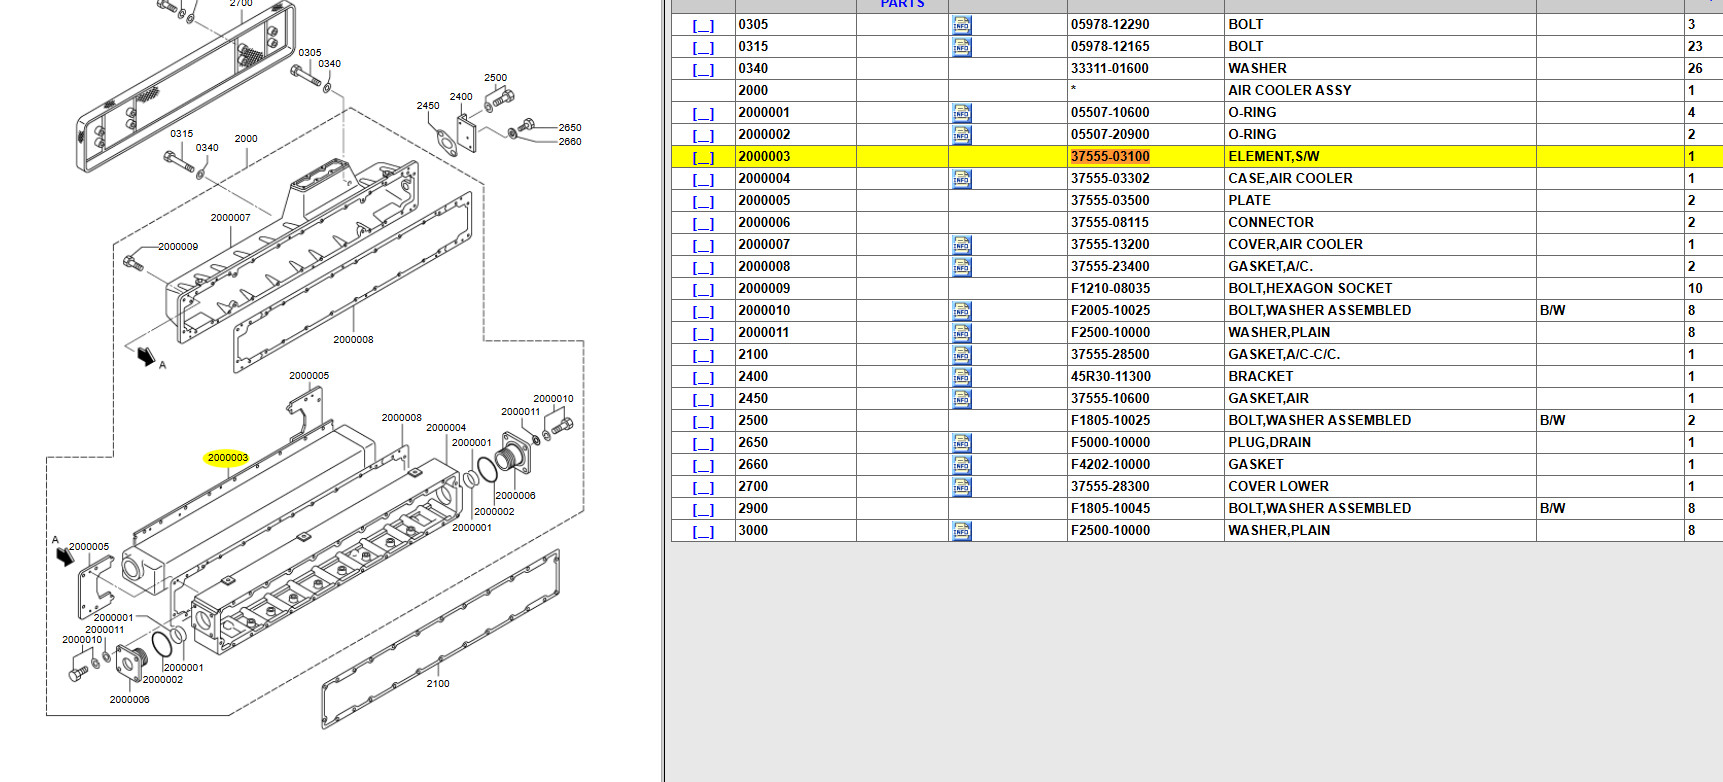Screen dimensions: 1723x782
Task: Select part number 45R30-11300
Action: 1110,376
